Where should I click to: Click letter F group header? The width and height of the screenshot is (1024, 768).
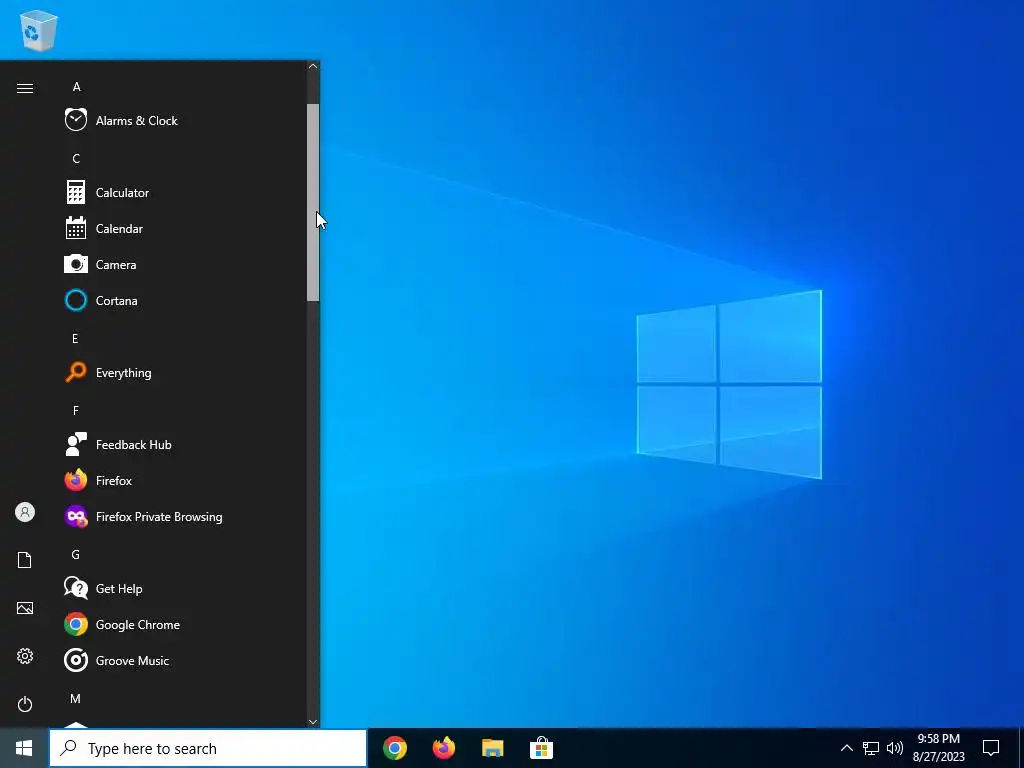point(76,411)
